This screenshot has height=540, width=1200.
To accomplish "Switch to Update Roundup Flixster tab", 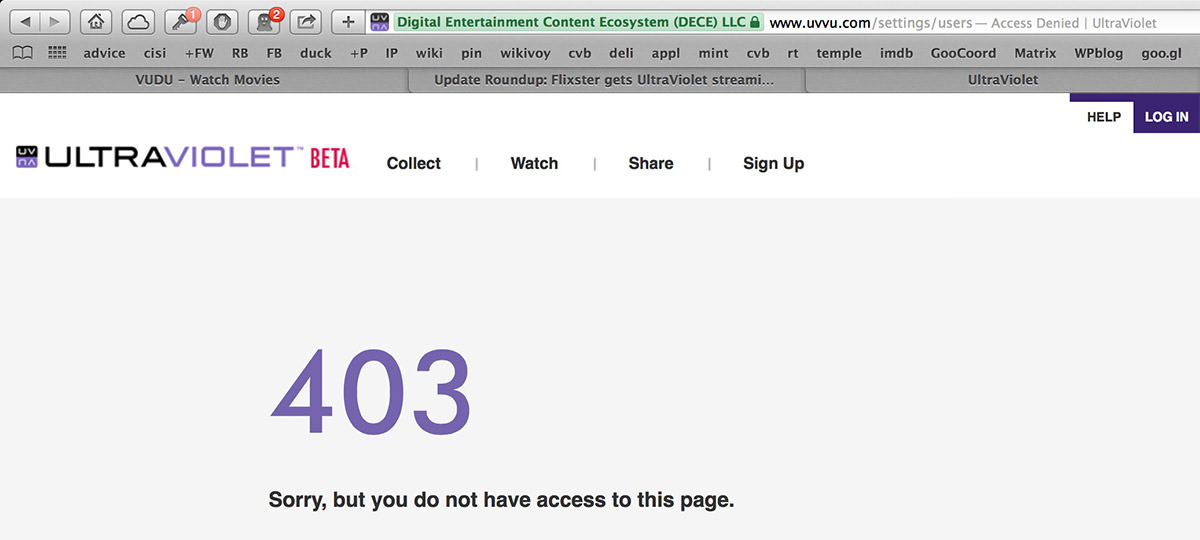I will pyautogui.click(x=604, y=80).
